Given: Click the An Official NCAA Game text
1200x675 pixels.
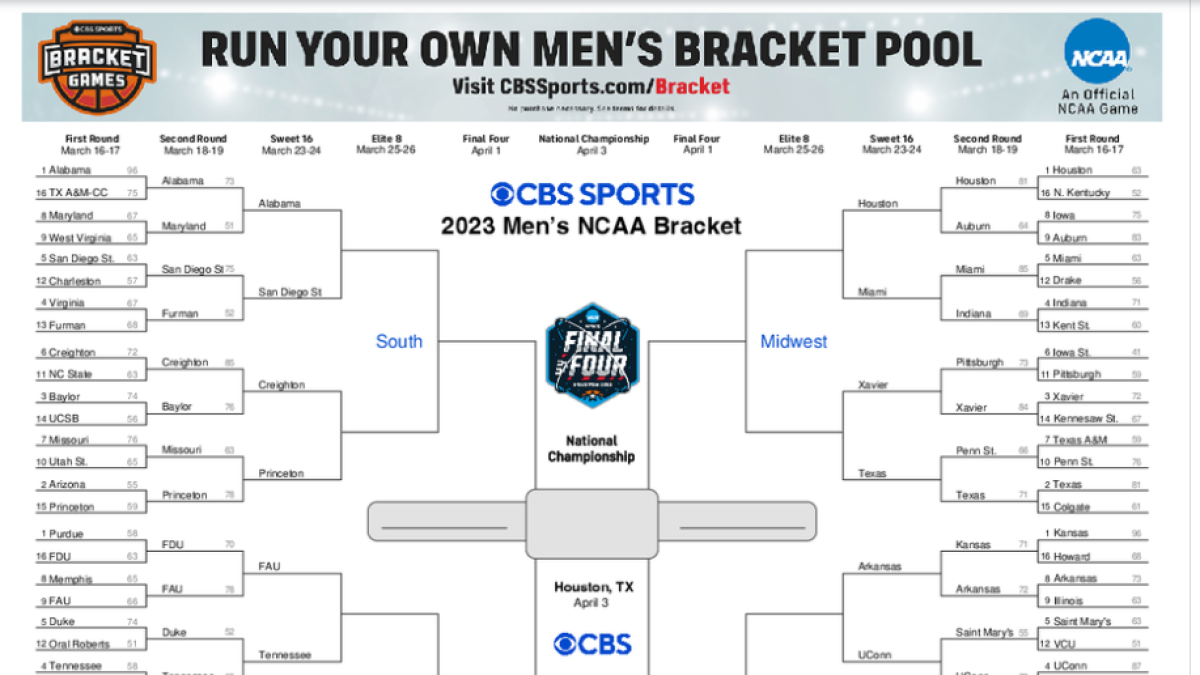Looking at the screenshot, I should [1098, 101].
